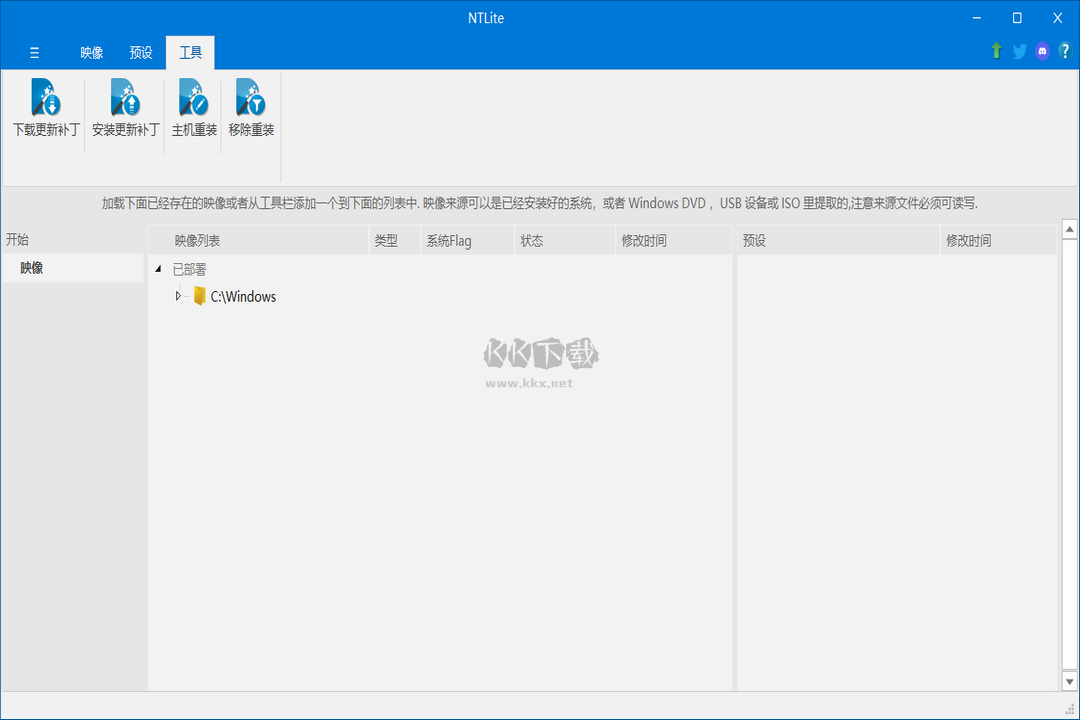Expand the C:\Windows image entry

click(x=180, y=296)
